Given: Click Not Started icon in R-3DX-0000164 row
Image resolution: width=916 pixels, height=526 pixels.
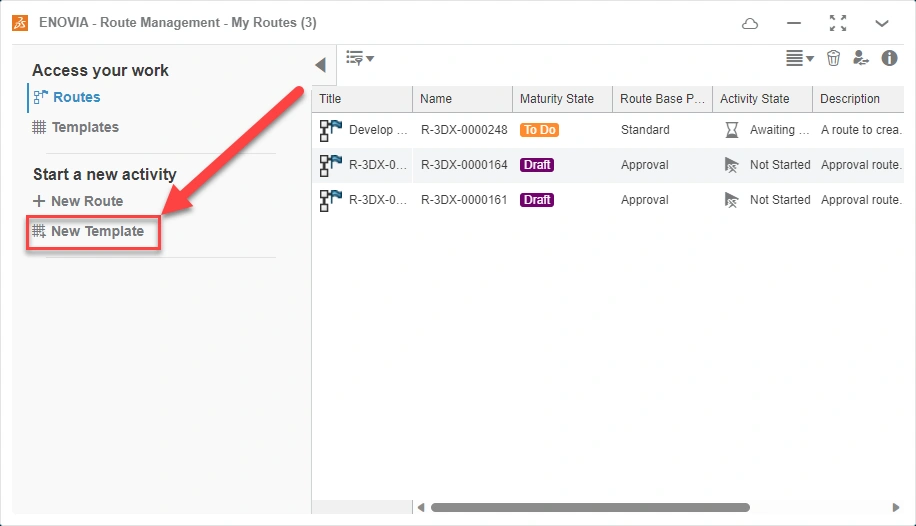Looking at the screenshot, I should pos(731,165).
